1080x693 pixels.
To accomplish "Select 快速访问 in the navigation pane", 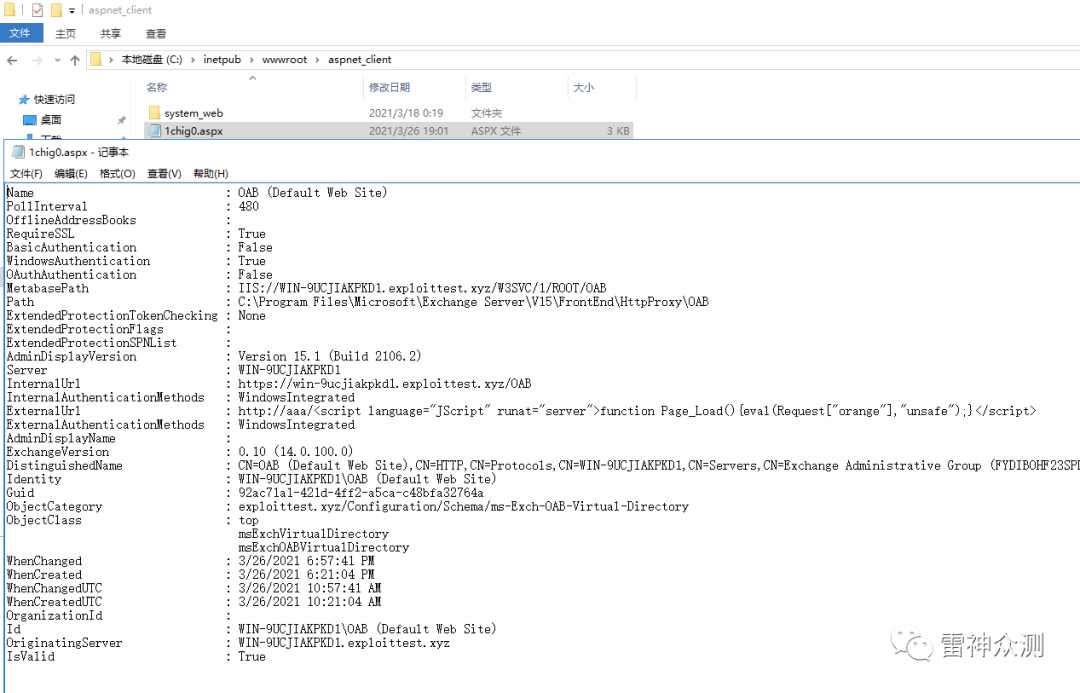I will [54, 100].
